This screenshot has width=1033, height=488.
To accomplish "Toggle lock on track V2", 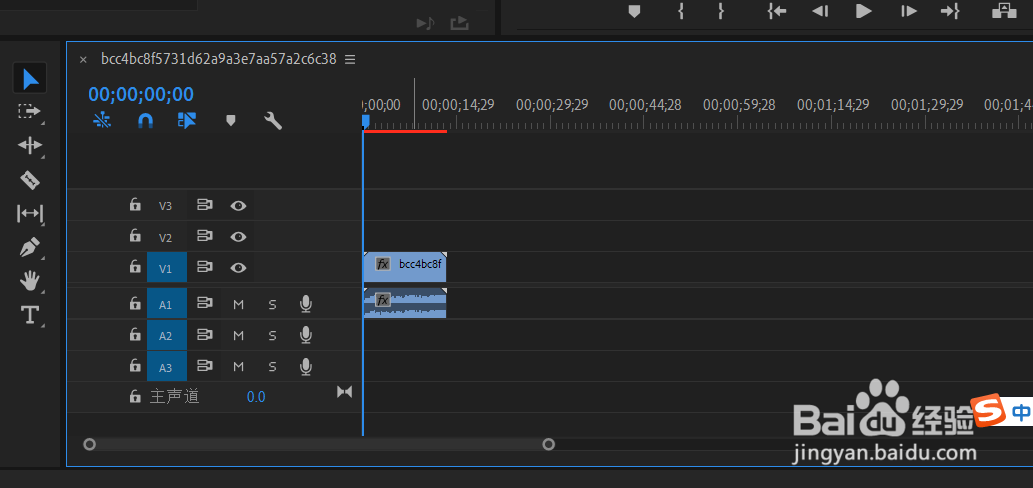I will click(135, 236).
